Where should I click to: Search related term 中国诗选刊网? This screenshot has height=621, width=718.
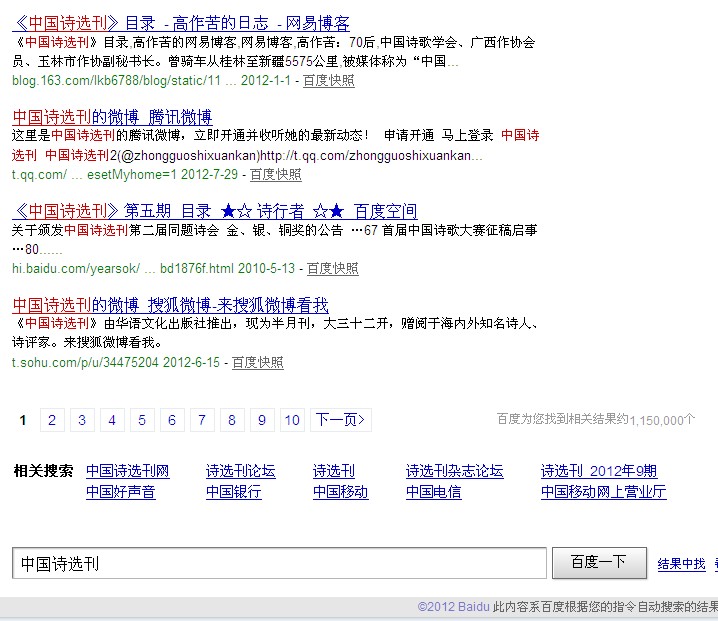pos(128,471)
